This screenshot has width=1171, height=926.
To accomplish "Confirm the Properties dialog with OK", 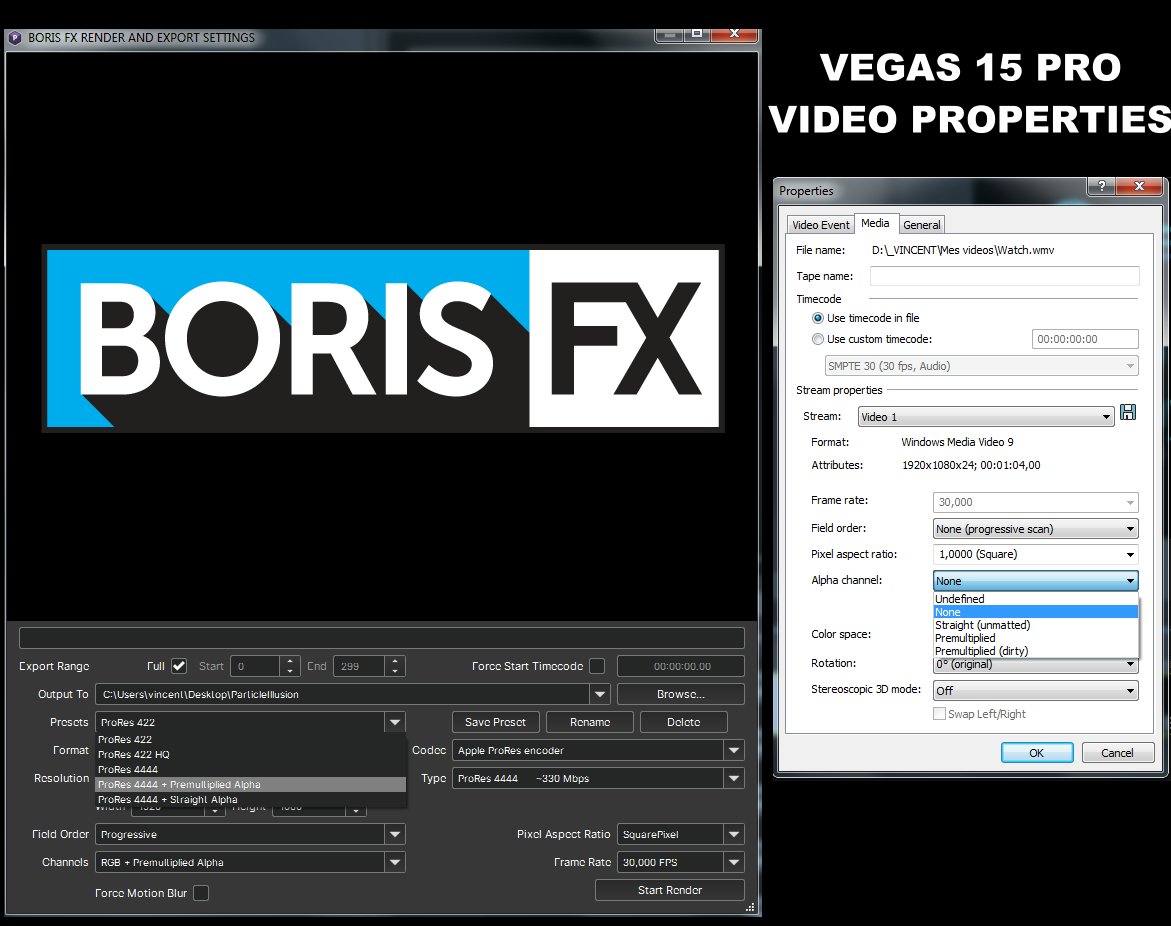I will coord(1037,753).
